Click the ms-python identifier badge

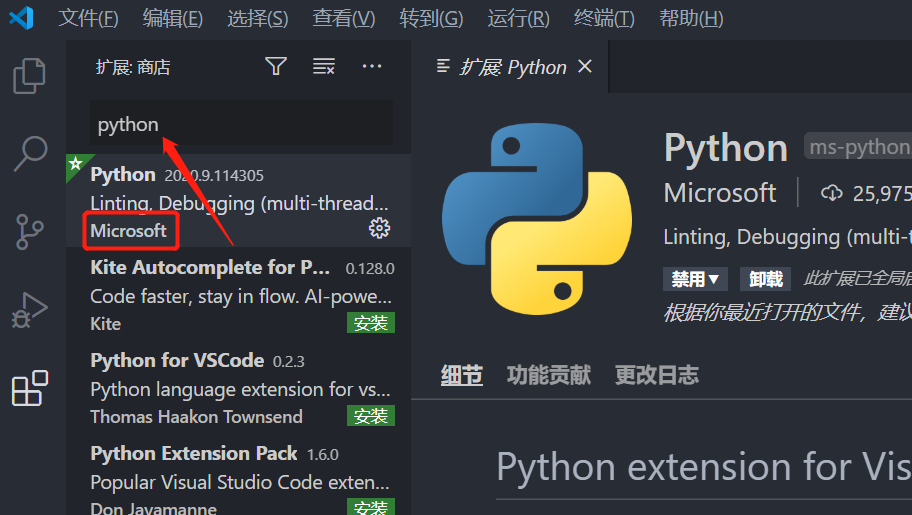[858, 147]
